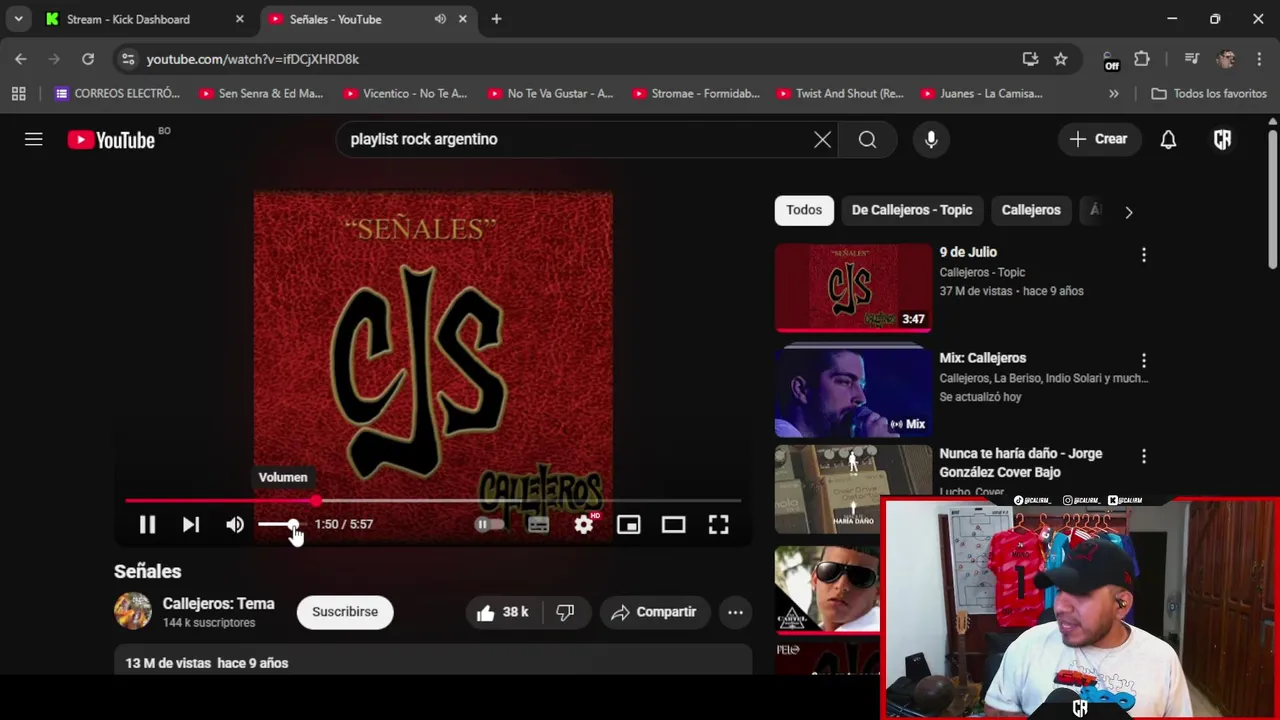The height and width of the screenshot is (720, 1280).
Task: Open the account avatar menu
Action: [x=1222, y=139]
